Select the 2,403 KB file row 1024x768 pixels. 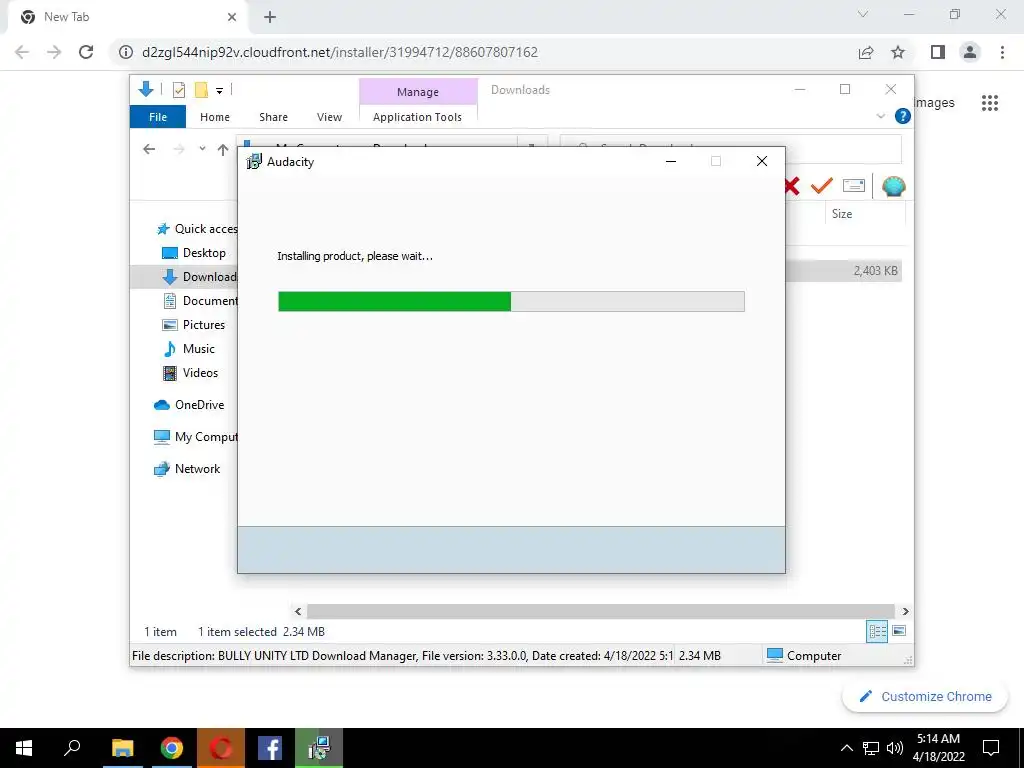click(843, 270)
